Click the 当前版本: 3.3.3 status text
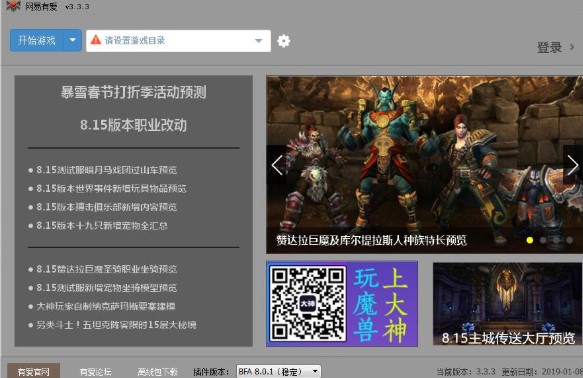The height and width of the screenshot is (378, 583). (x=466, y=372)
